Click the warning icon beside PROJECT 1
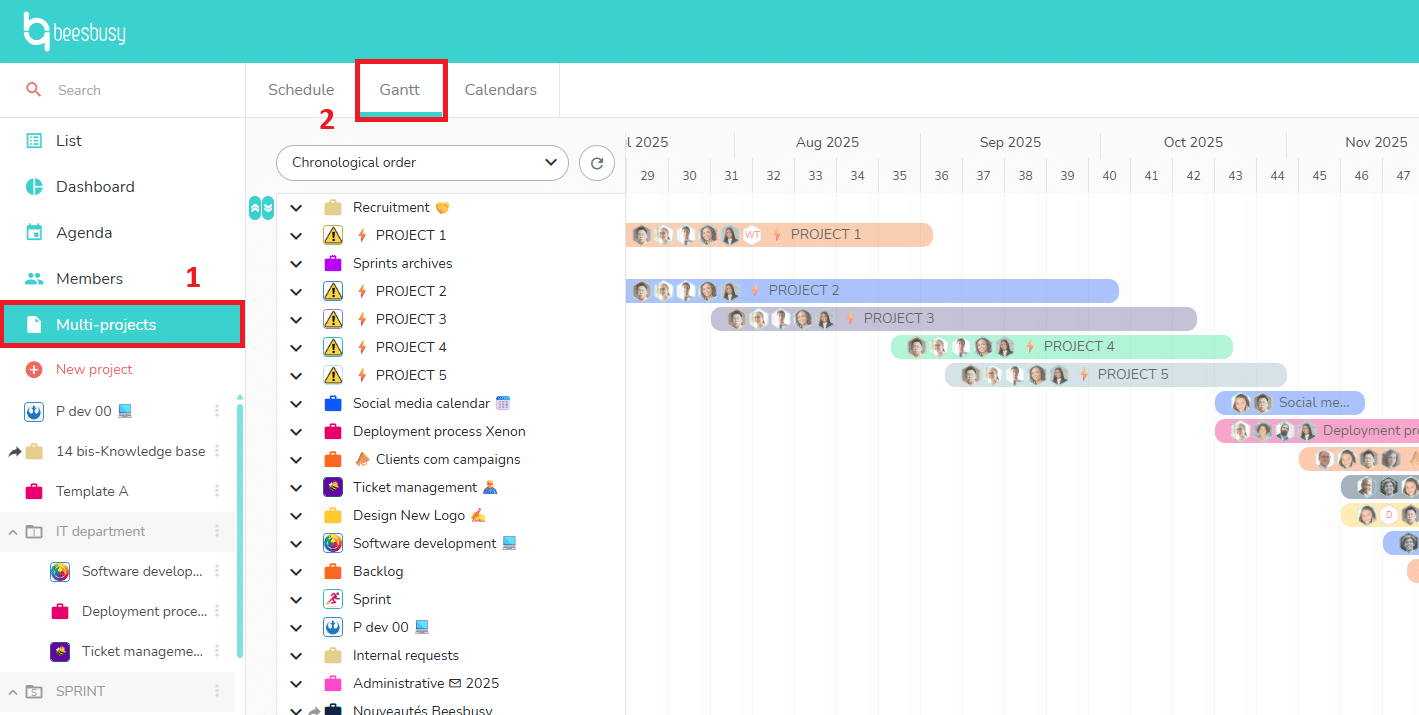1419x715 pixels. [332, 234]
